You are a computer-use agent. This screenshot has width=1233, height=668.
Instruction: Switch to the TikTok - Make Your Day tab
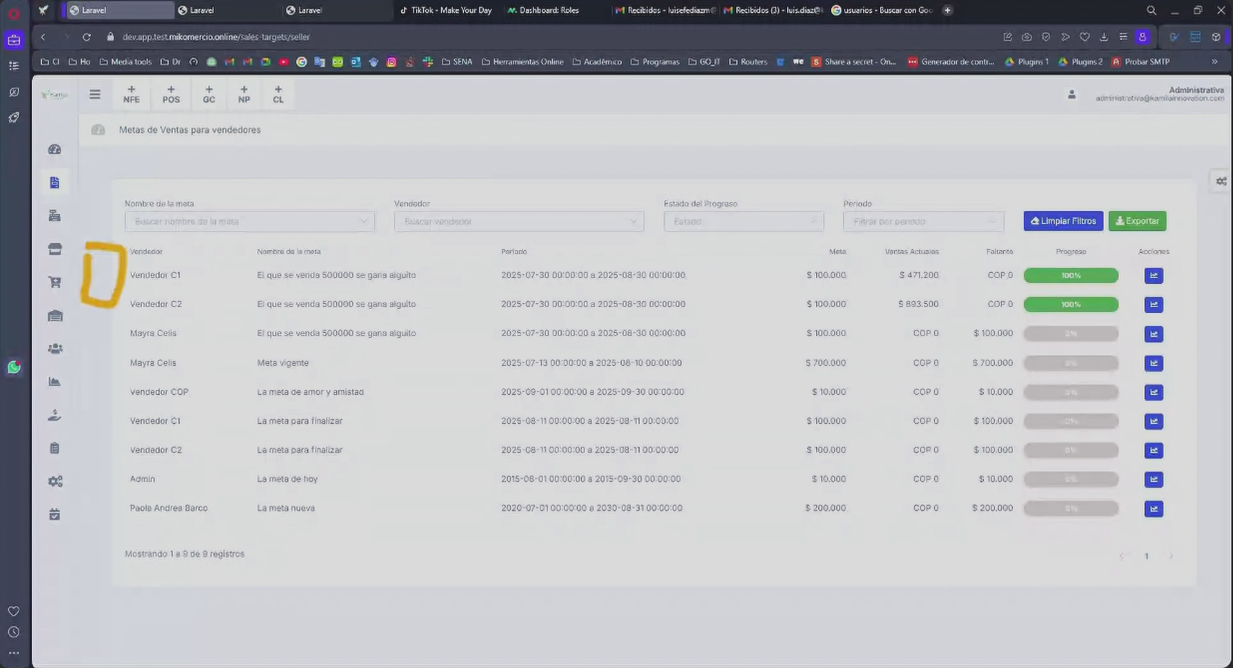[x=445, y=10]
